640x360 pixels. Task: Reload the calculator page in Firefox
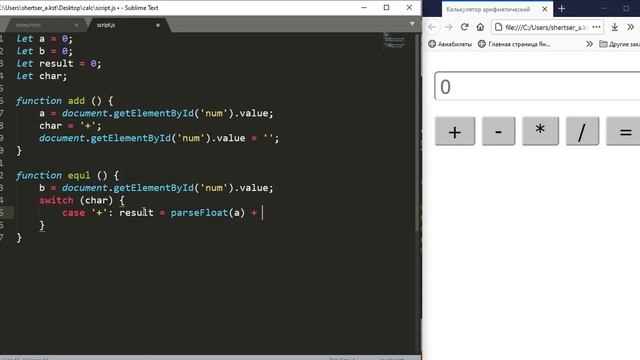tap(464, 27)
